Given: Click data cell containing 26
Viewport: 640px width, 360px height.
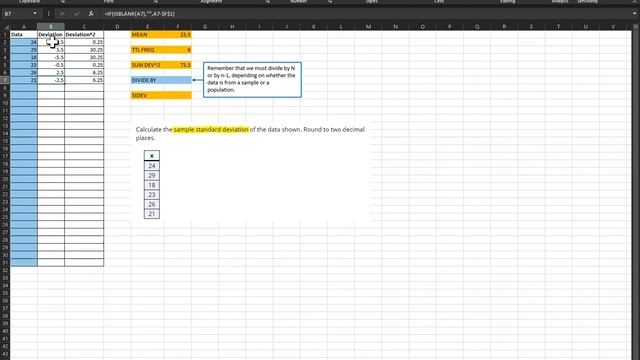Looking at the screenshot, I should tap(24, 72).
